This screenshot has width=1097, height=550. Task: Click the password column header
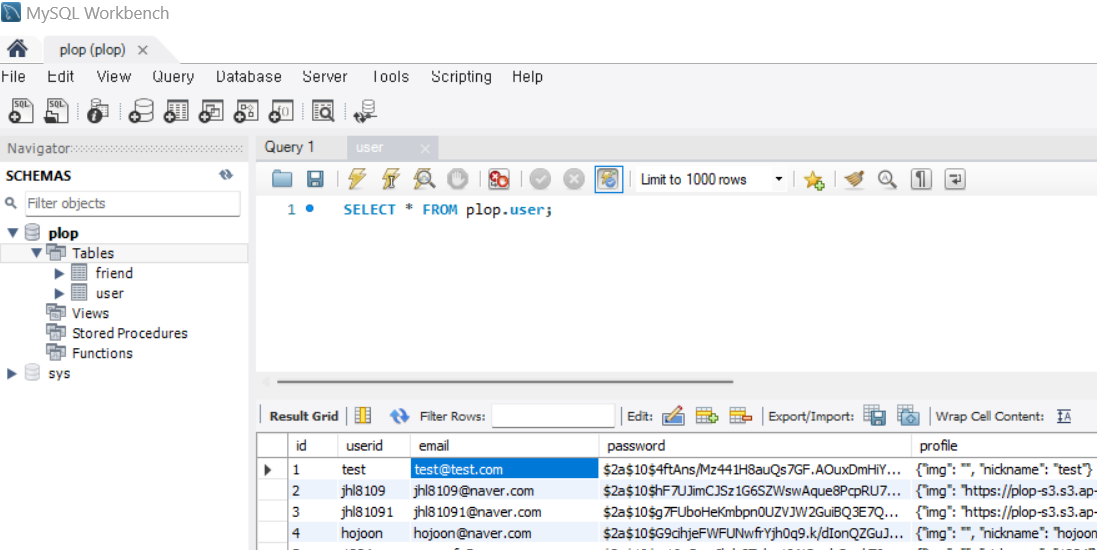point(755,446)
